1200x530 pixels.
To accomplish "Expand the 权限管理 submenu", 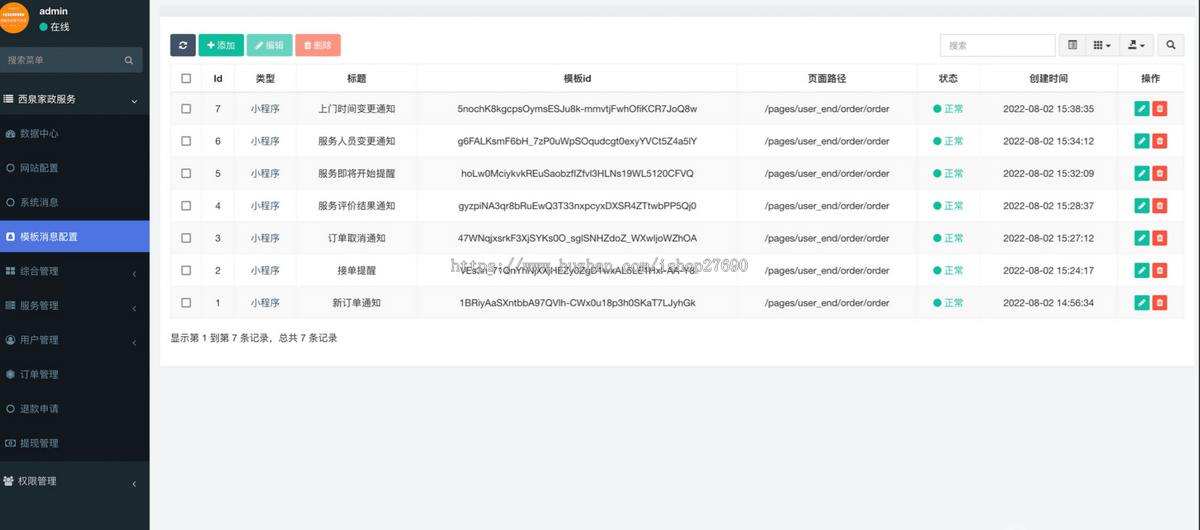I will [75, 481].
